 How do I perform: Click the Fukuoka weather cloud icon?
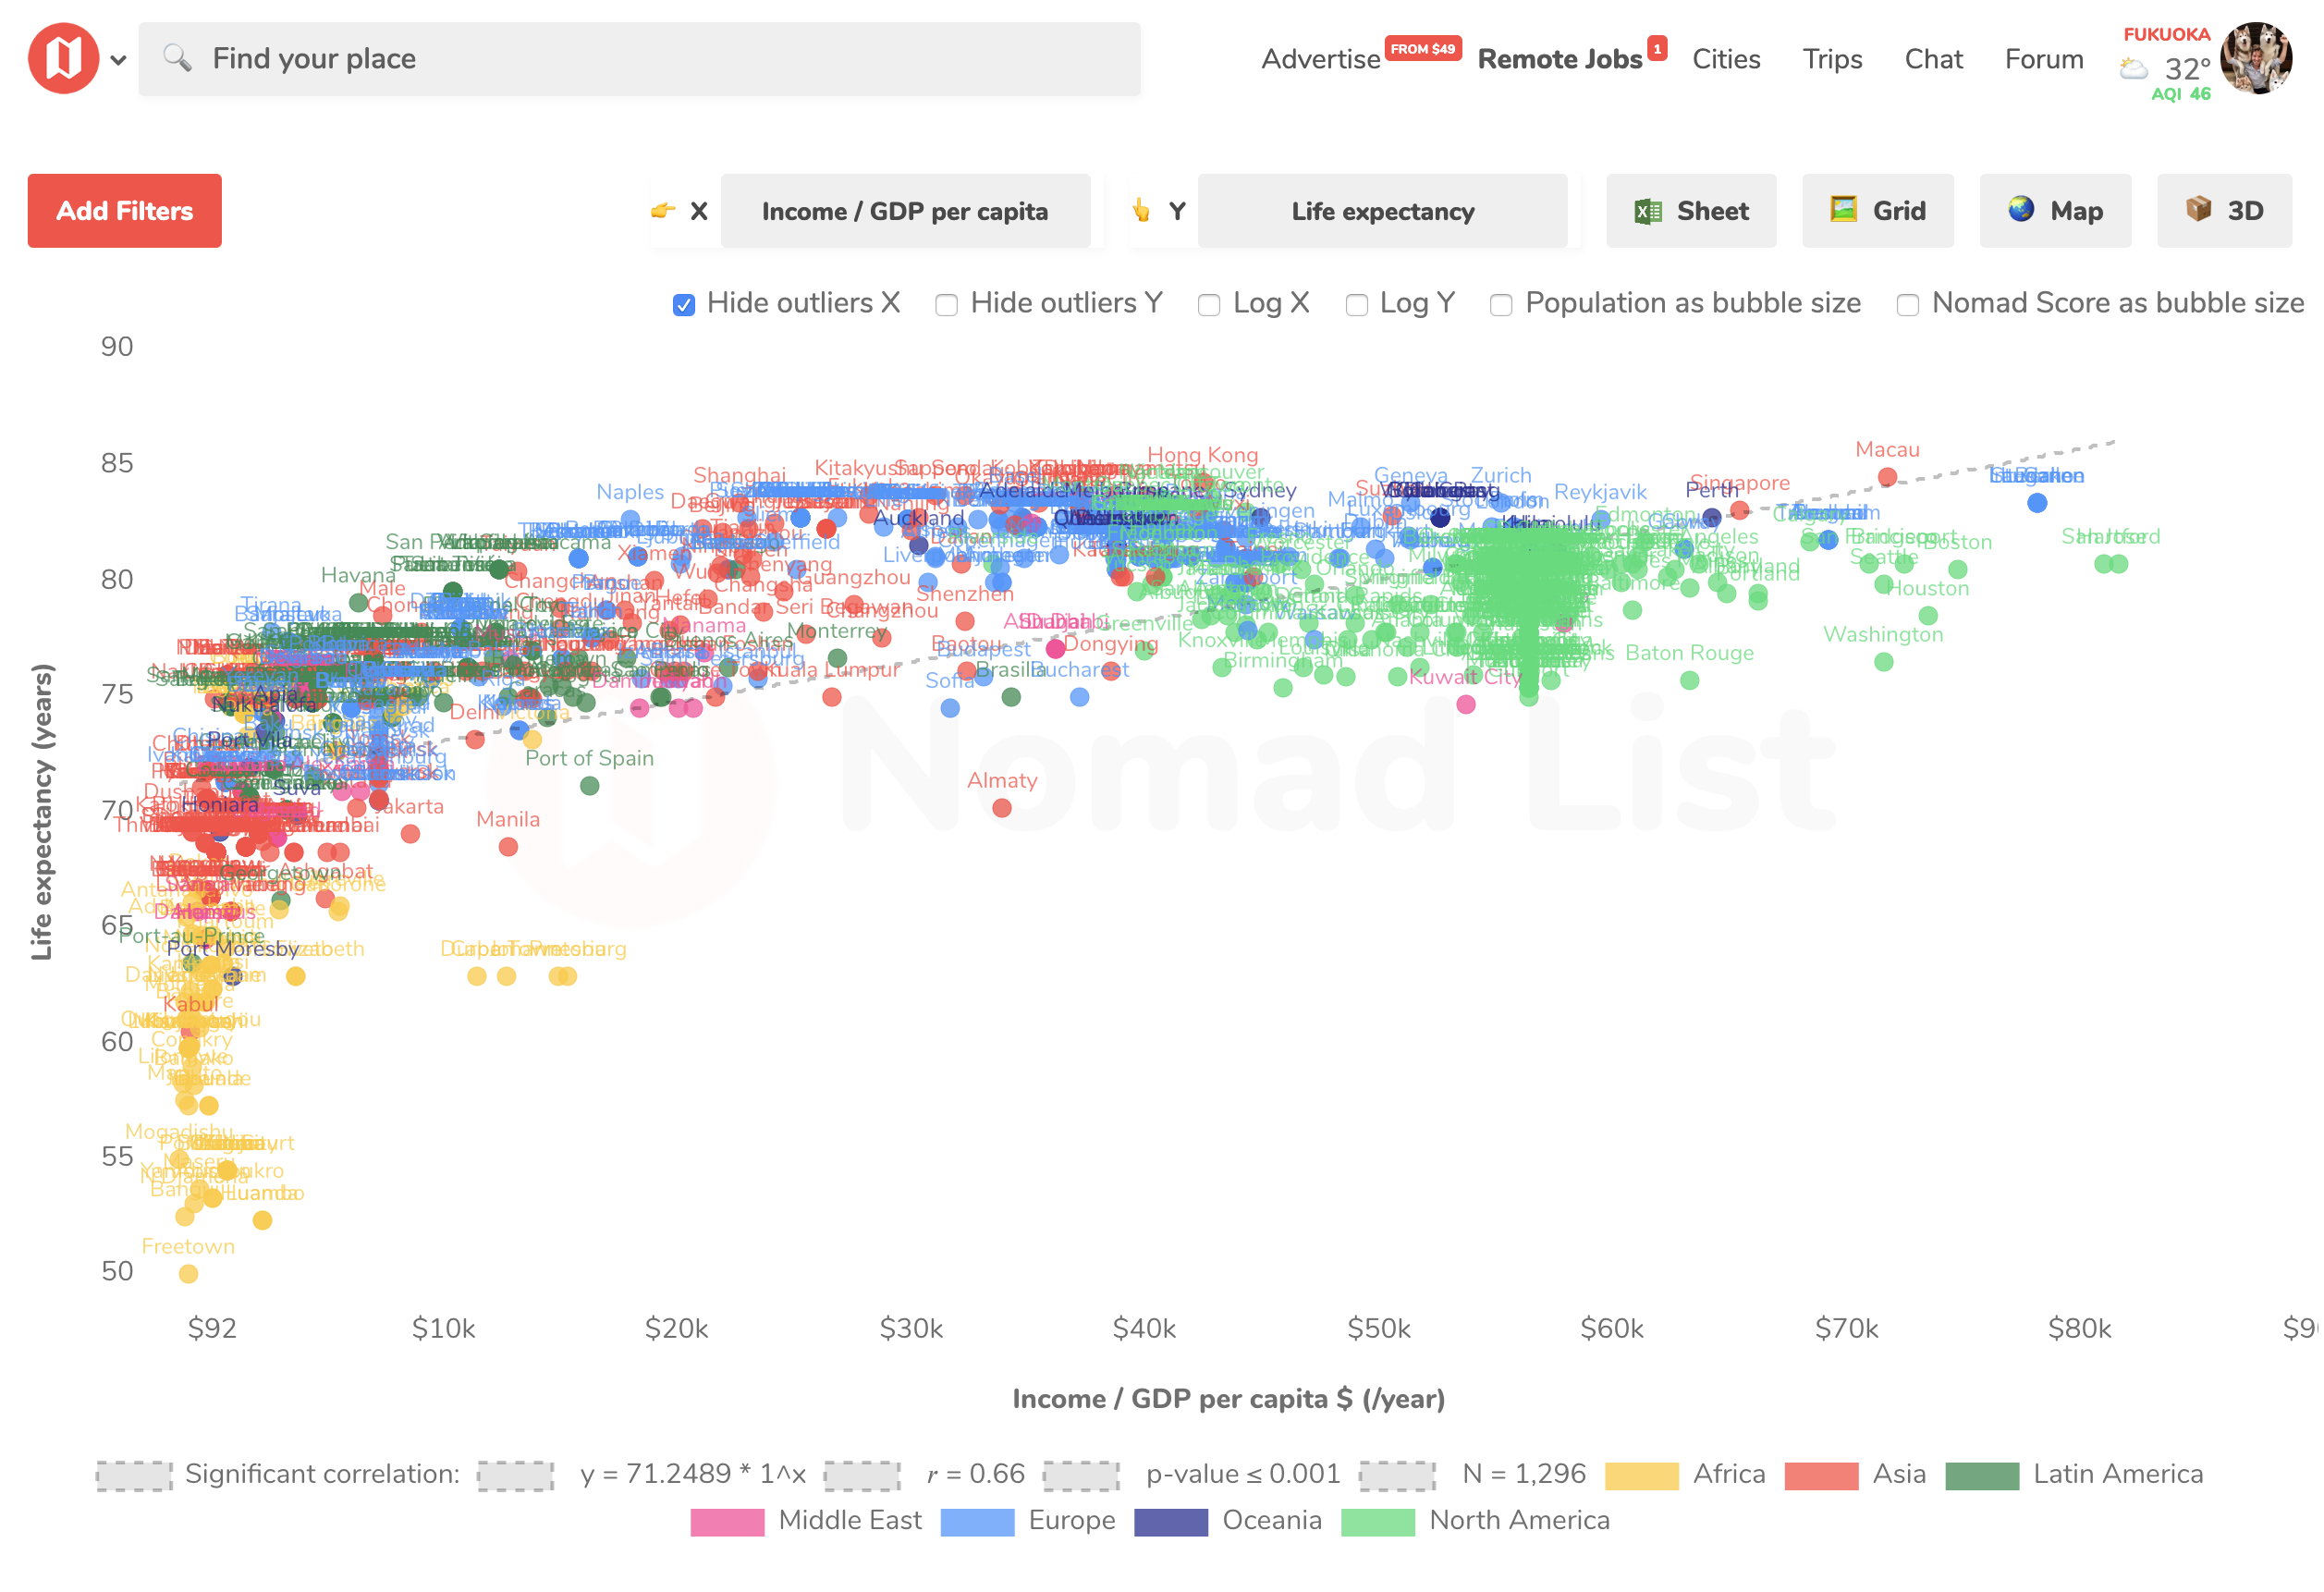coord(2133,69)
